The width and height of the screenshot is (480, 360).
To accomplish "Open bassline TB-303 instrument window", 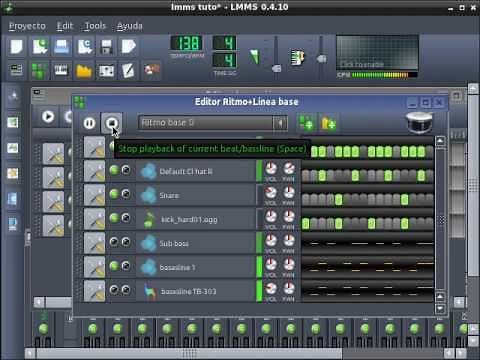I will point(196,291).
